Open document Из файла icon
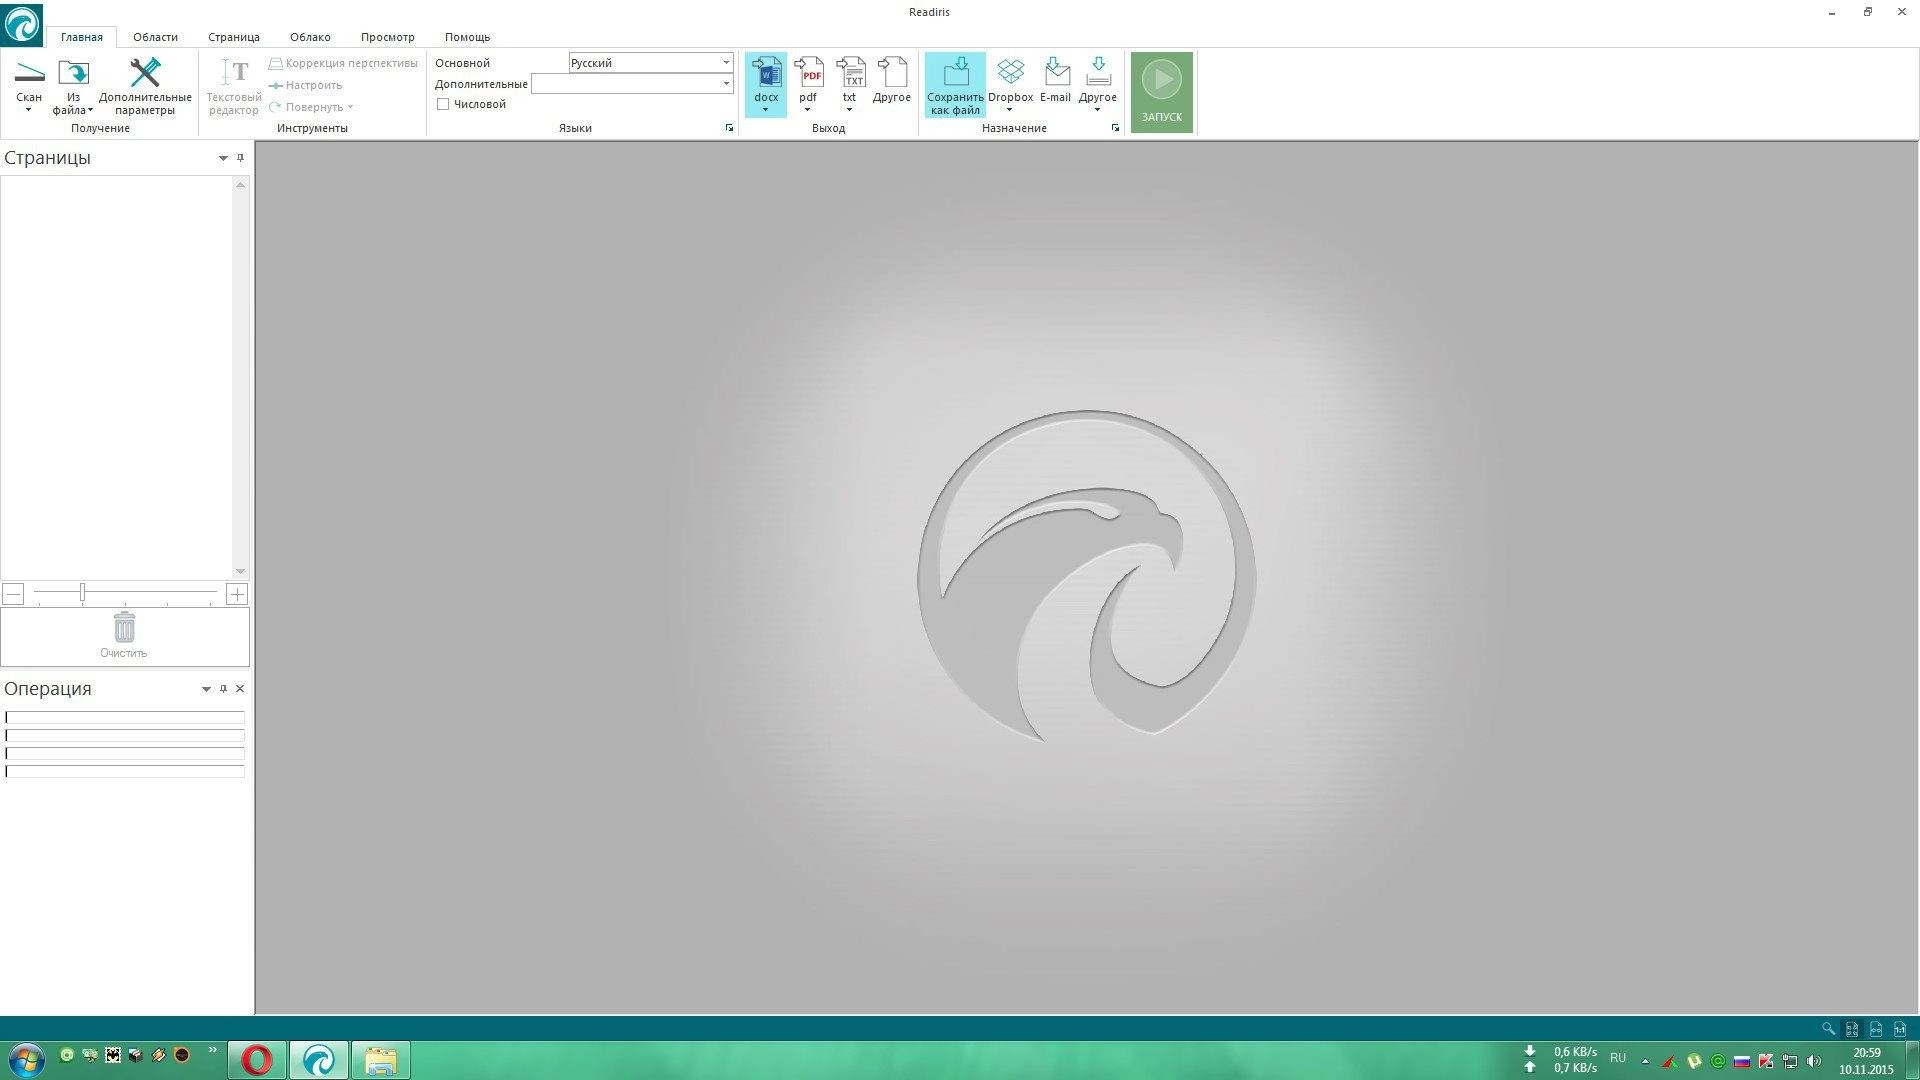 tap(73, 74)
